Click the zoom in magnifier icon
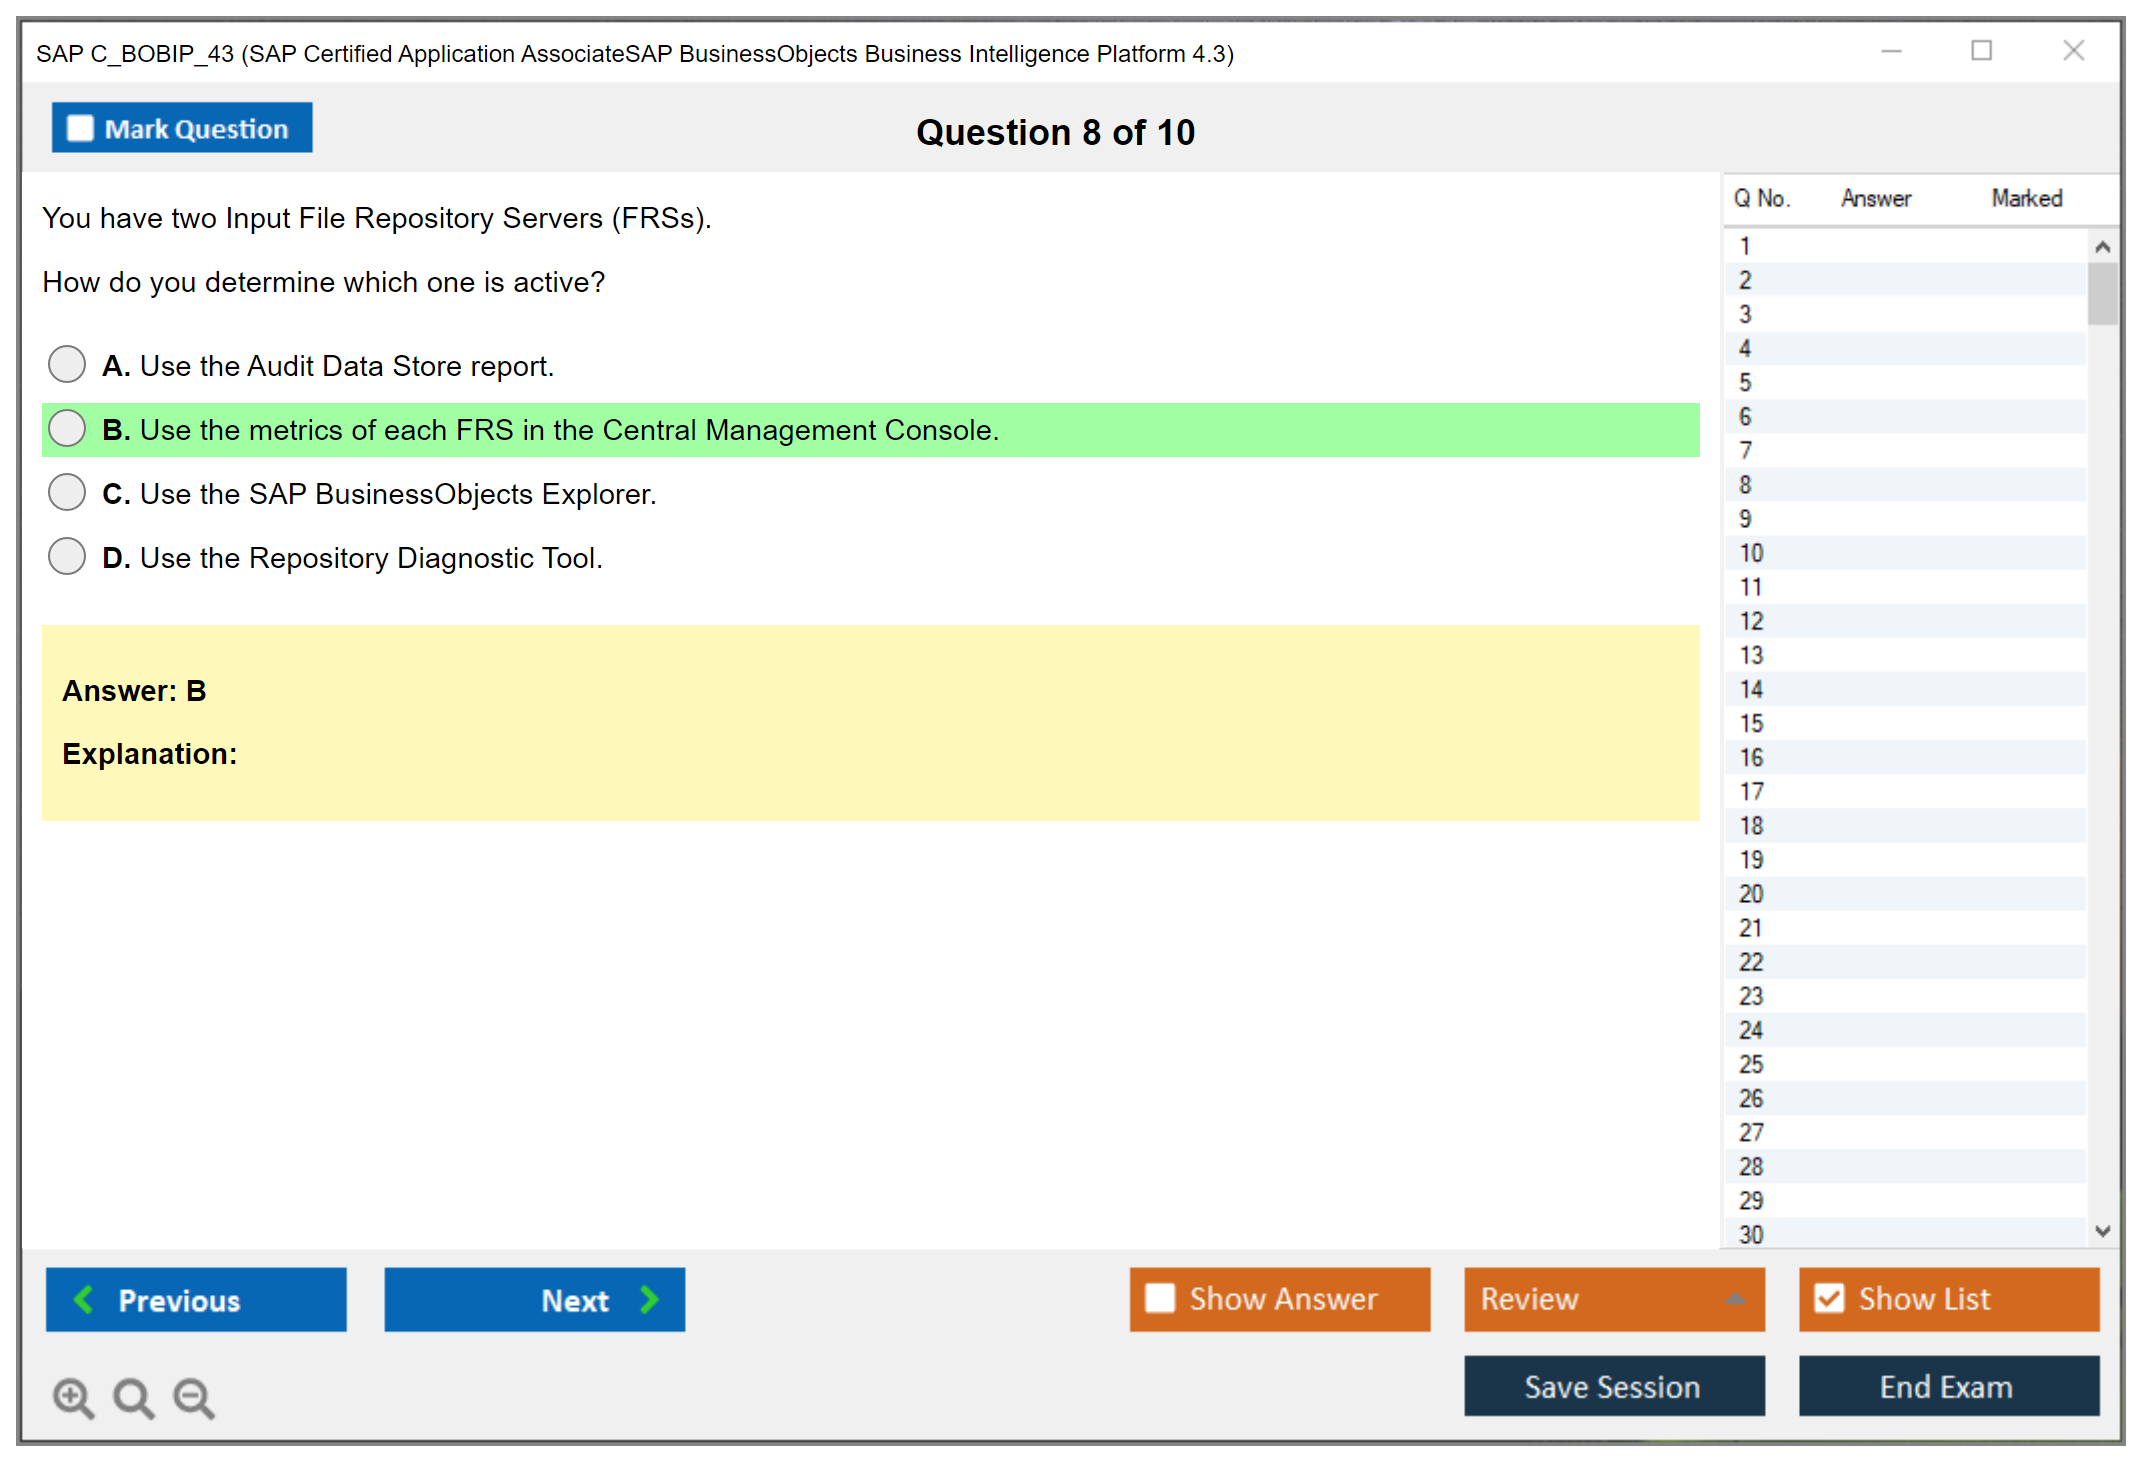This screenshot has width=2150, height=1470. pyautogui.click(x=73, y=1397)
